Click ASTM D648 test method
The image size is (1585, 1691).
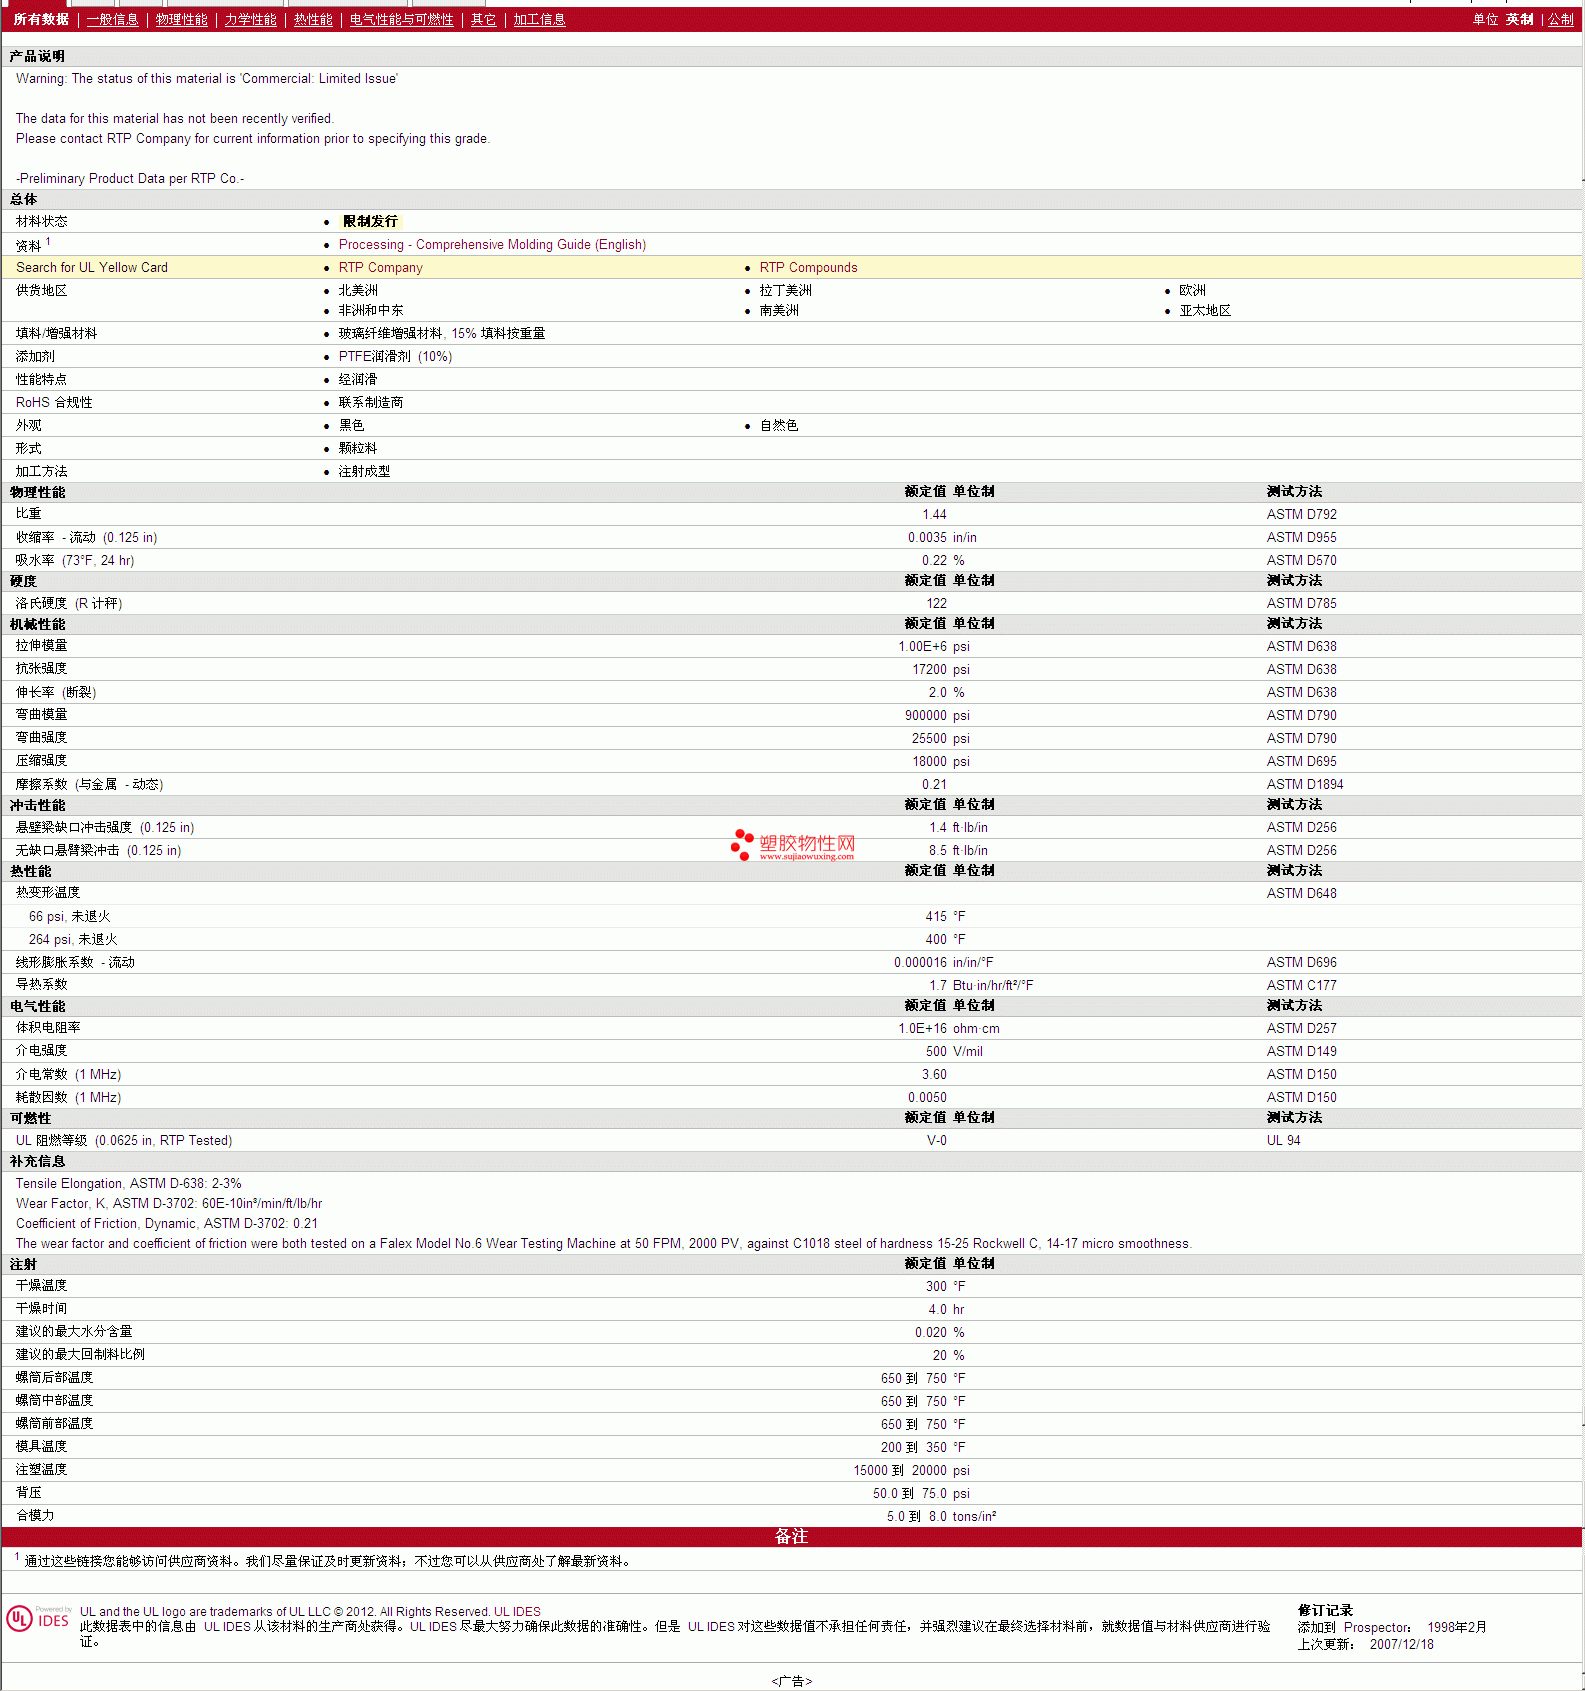click(1301, 893)
